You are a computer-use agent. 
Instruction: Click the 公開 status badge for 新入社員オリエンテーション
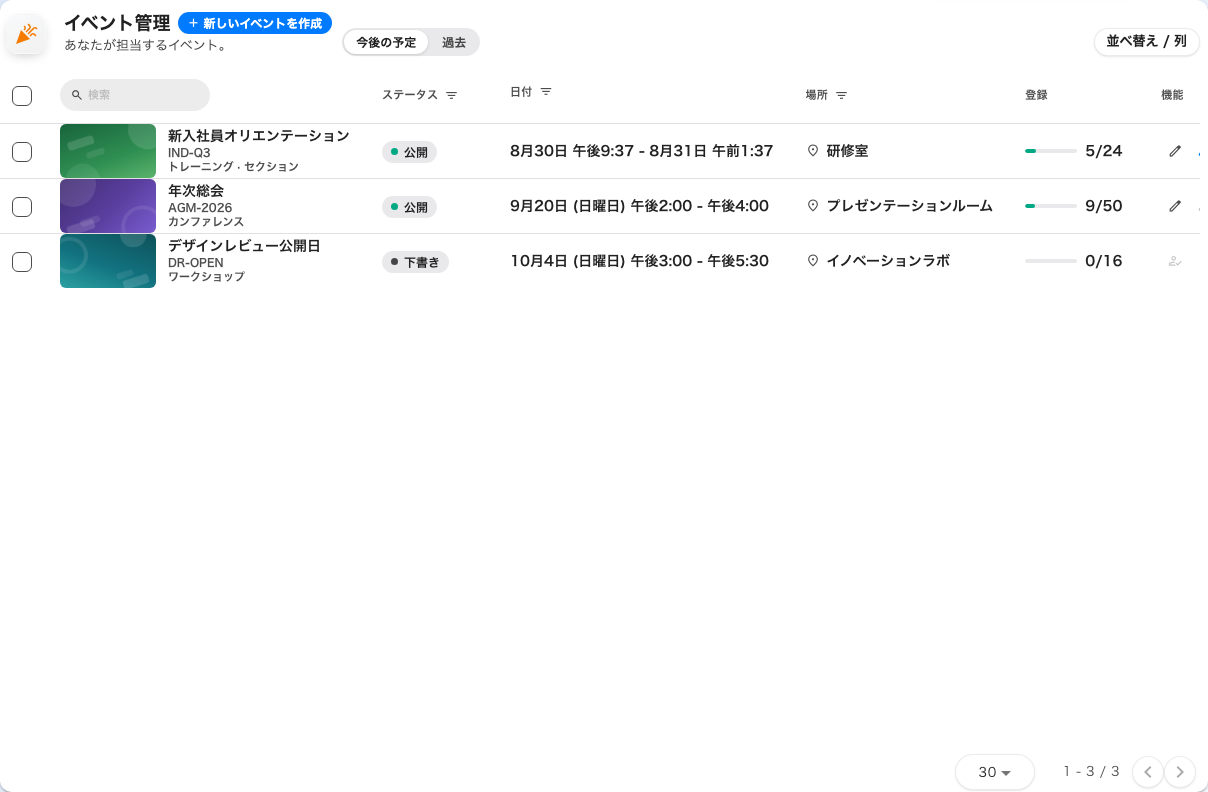click(409, 152)
